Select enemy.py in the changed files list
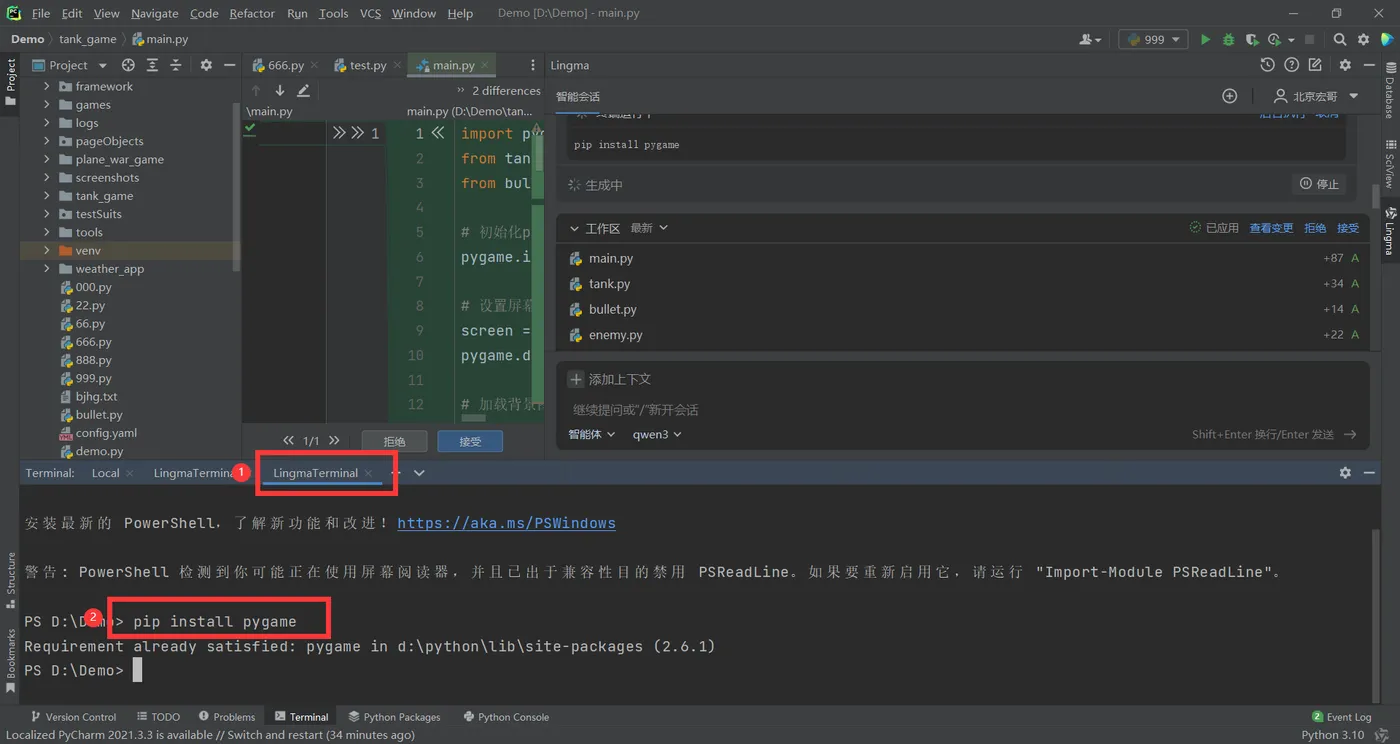Screen dimensions: 1400x744 click(x=615, y=335)
